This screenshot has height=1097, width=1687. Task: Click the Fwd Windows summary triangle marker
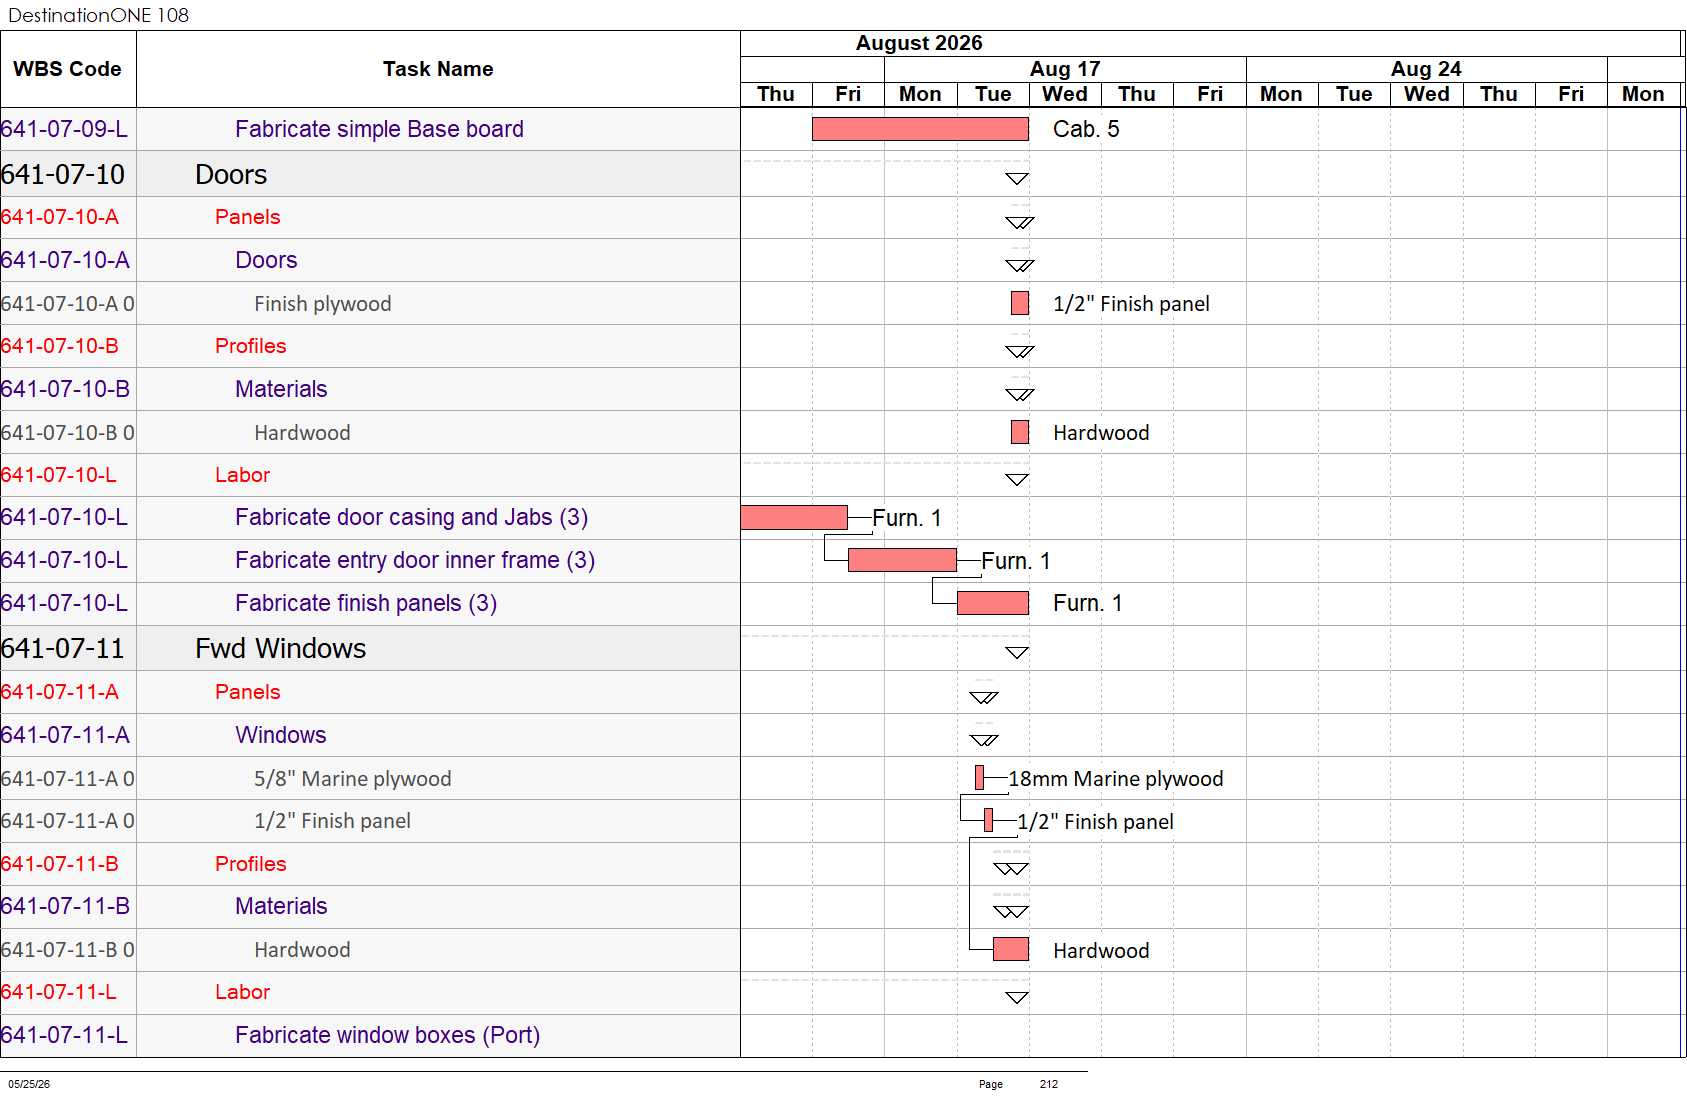click(x=1017, y=653)
